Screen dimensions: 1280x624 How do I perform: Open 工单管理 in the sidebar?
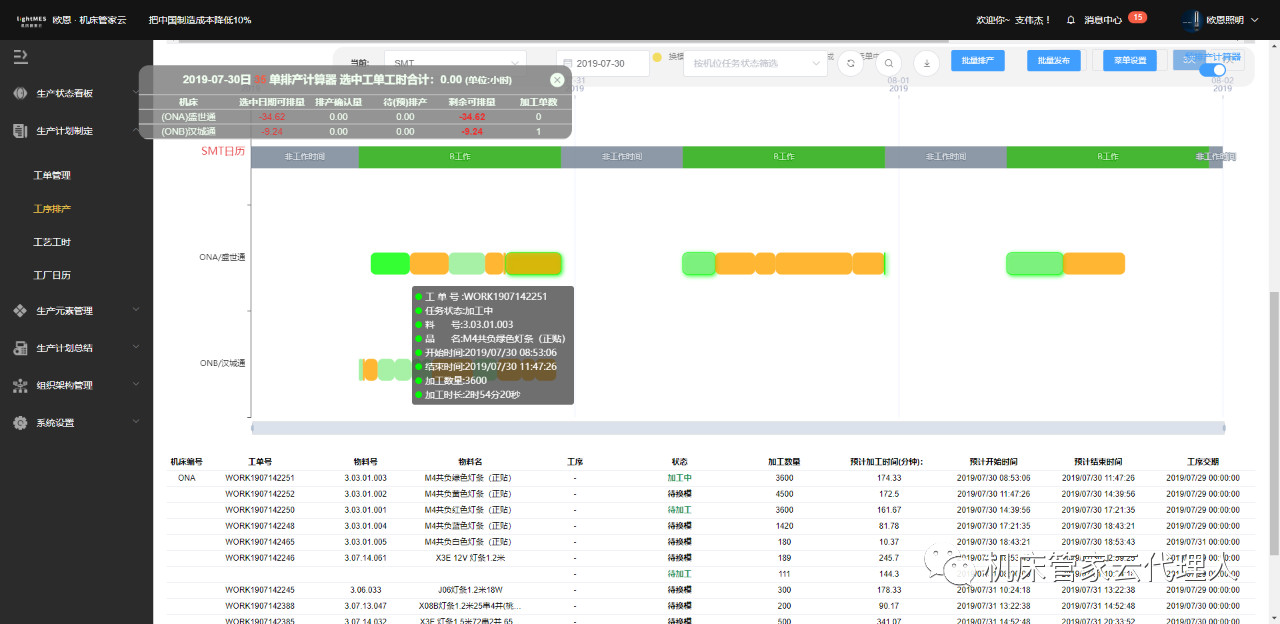(x=52, y=175)
